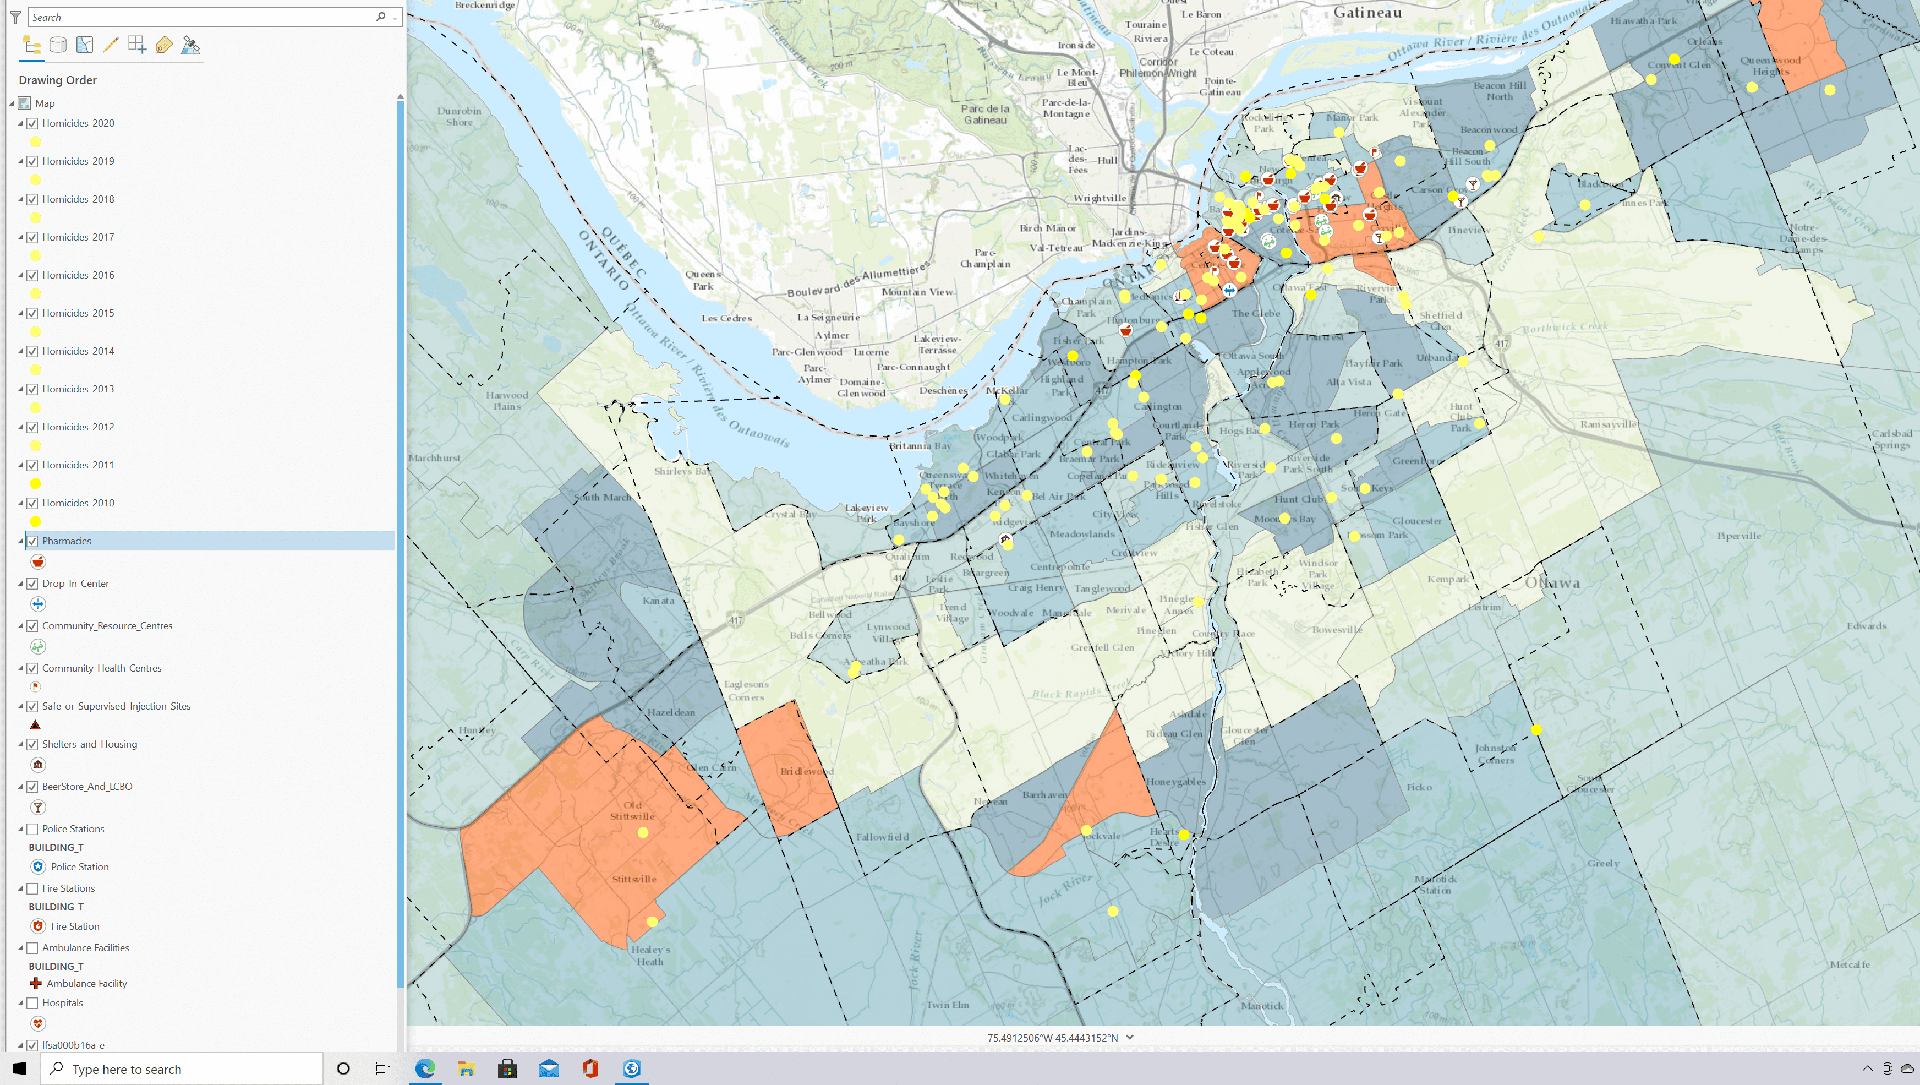Open Microsoft Edge from the taskbar

click(425, 1069)
